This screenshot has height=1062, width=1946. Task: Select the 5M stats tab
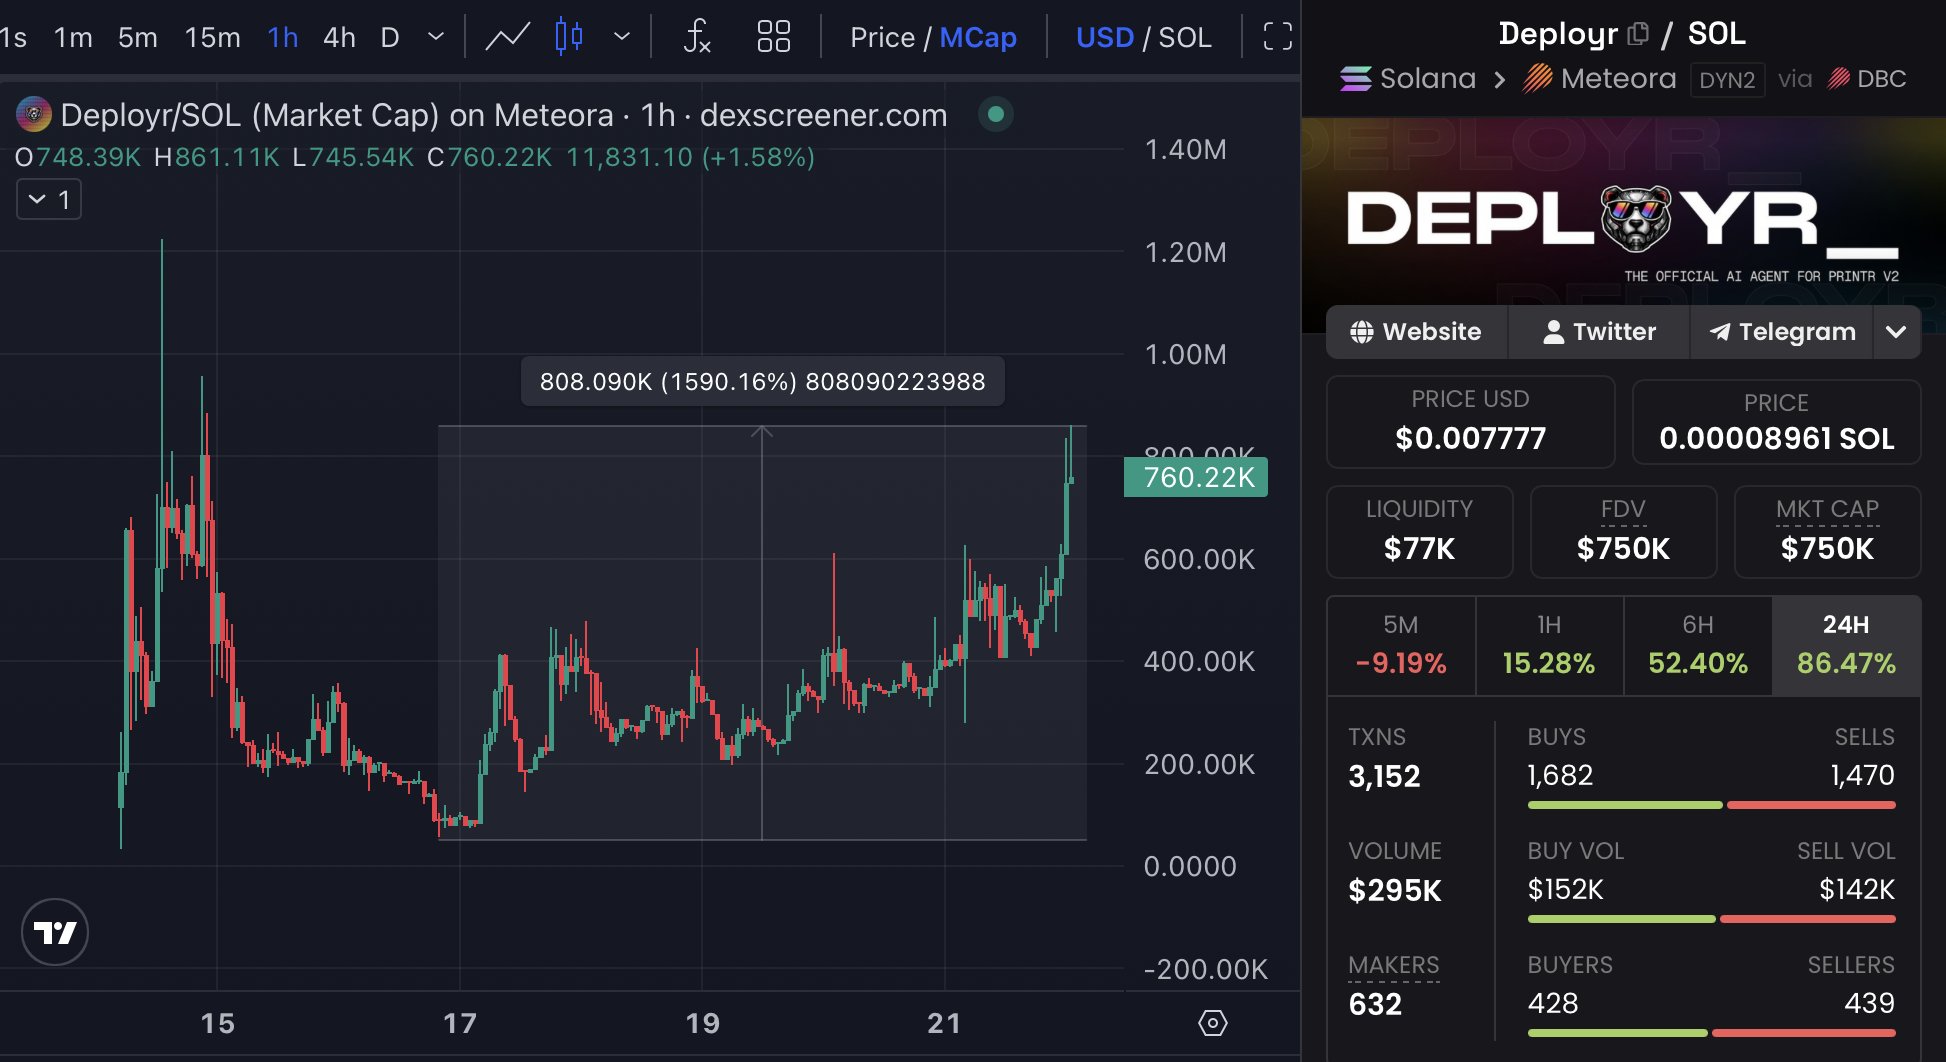(x=1401, y=645)
